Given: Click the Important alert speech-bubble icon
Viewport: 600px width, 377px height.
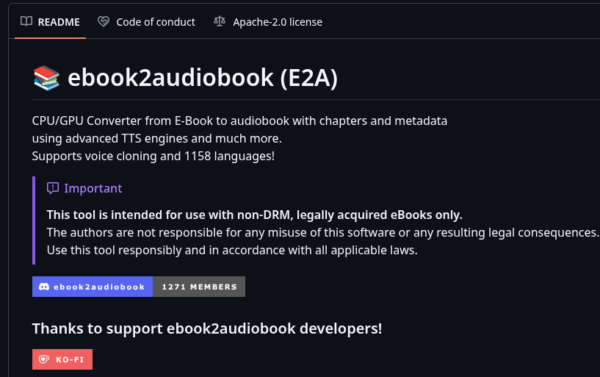Looking at the screenshot, I should click(x=53, y=188).
